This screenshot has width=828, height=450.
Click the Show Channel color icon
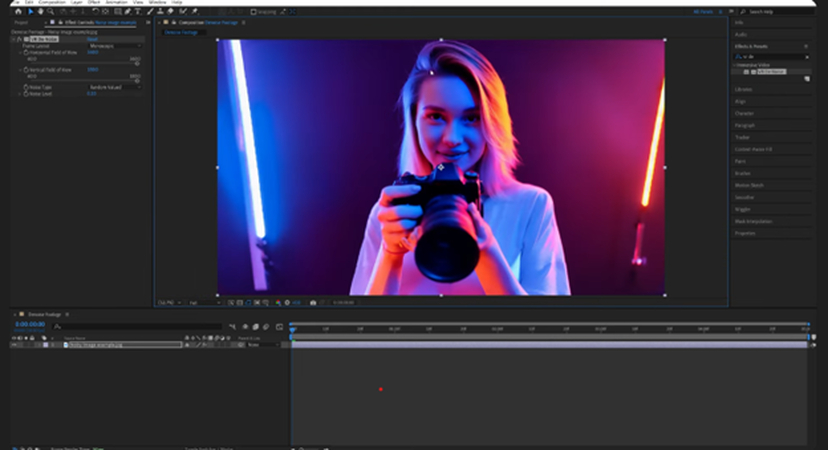point(278,303)
